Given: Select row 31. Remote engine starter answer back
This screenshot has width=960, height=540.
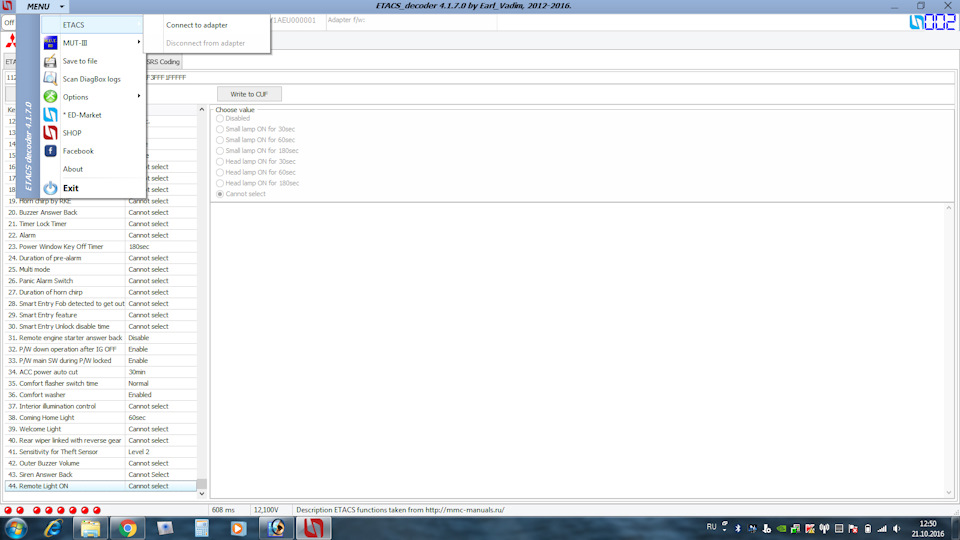Looking at the screenshot, I should tap(101, 338).
